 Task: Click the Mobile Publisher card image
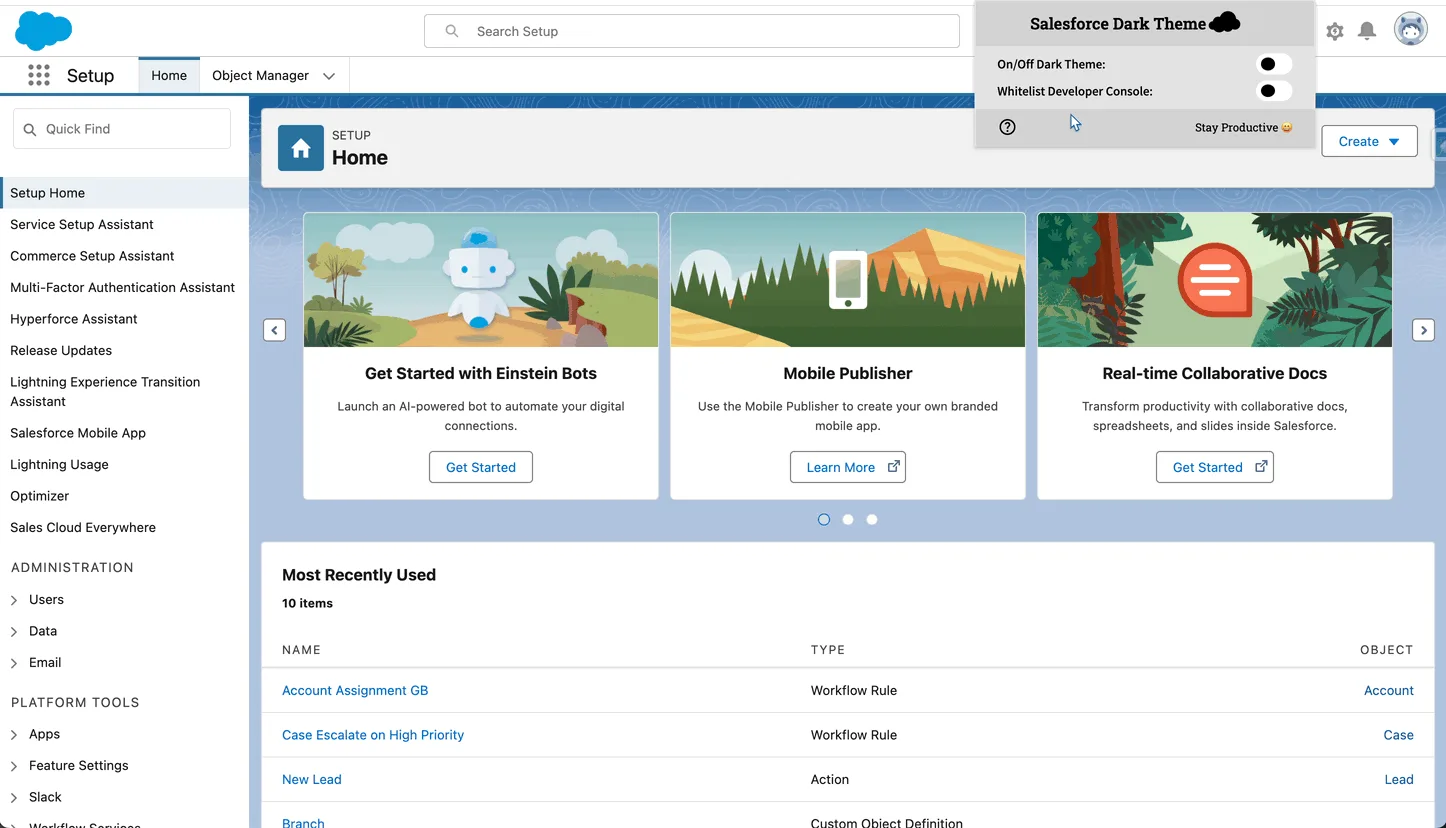click(x=848, y=280)
